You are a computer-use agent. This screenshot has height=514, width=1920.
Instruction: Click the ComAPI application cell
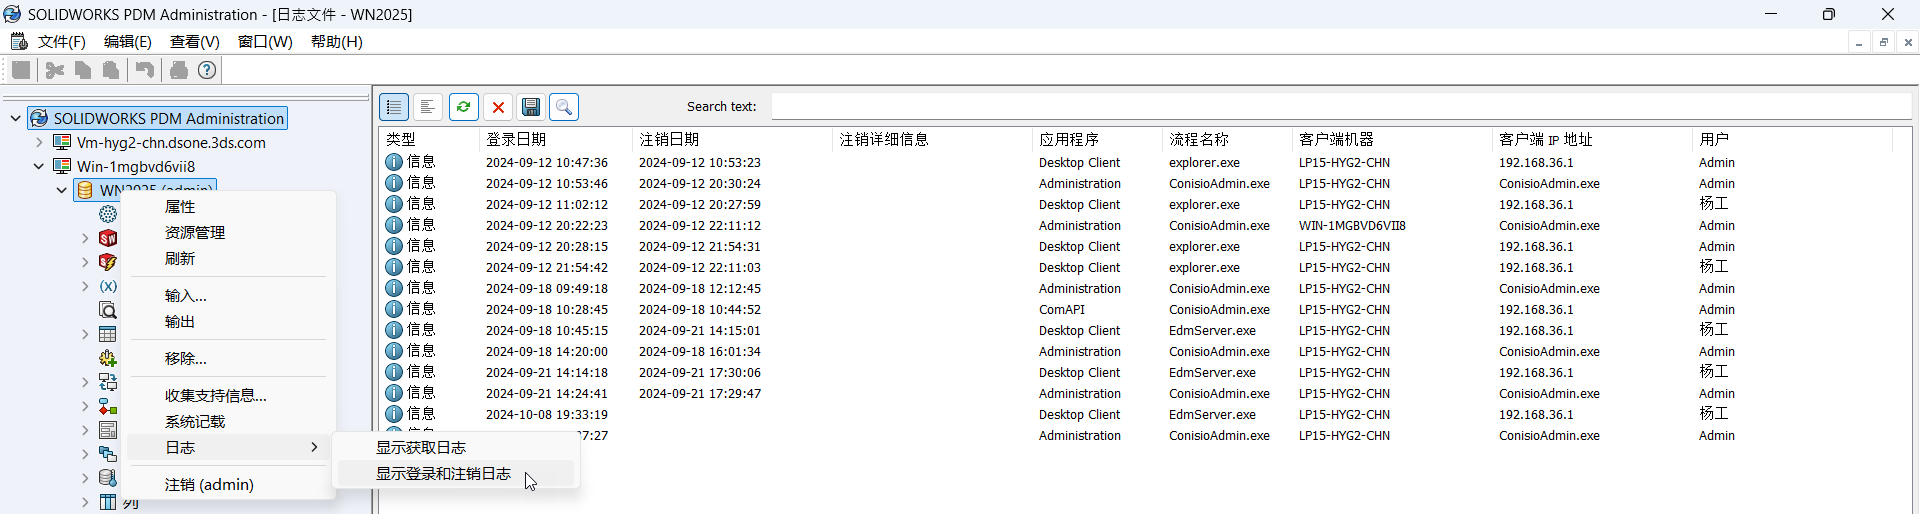tap(1061, 310)
